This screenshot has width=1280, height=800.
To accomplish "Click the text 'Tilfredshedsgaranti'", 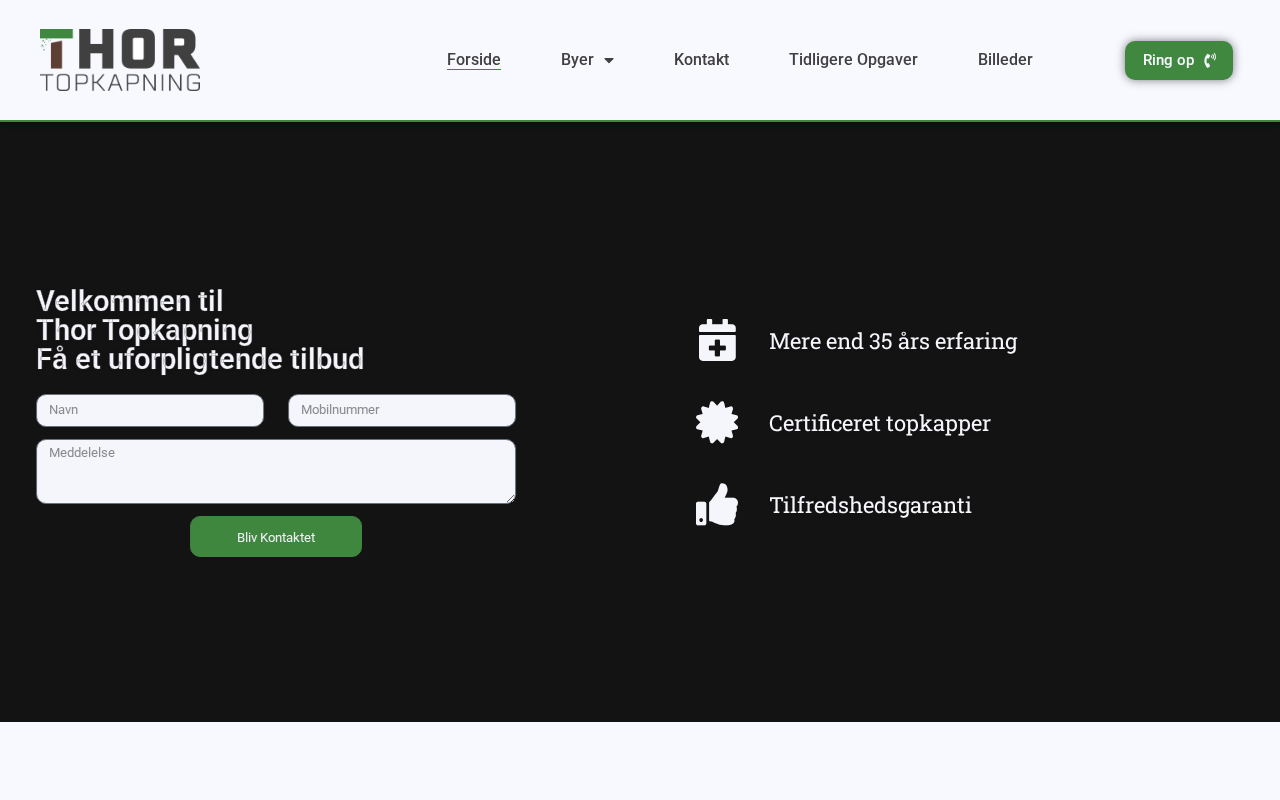I will click(x=871, y=505).
